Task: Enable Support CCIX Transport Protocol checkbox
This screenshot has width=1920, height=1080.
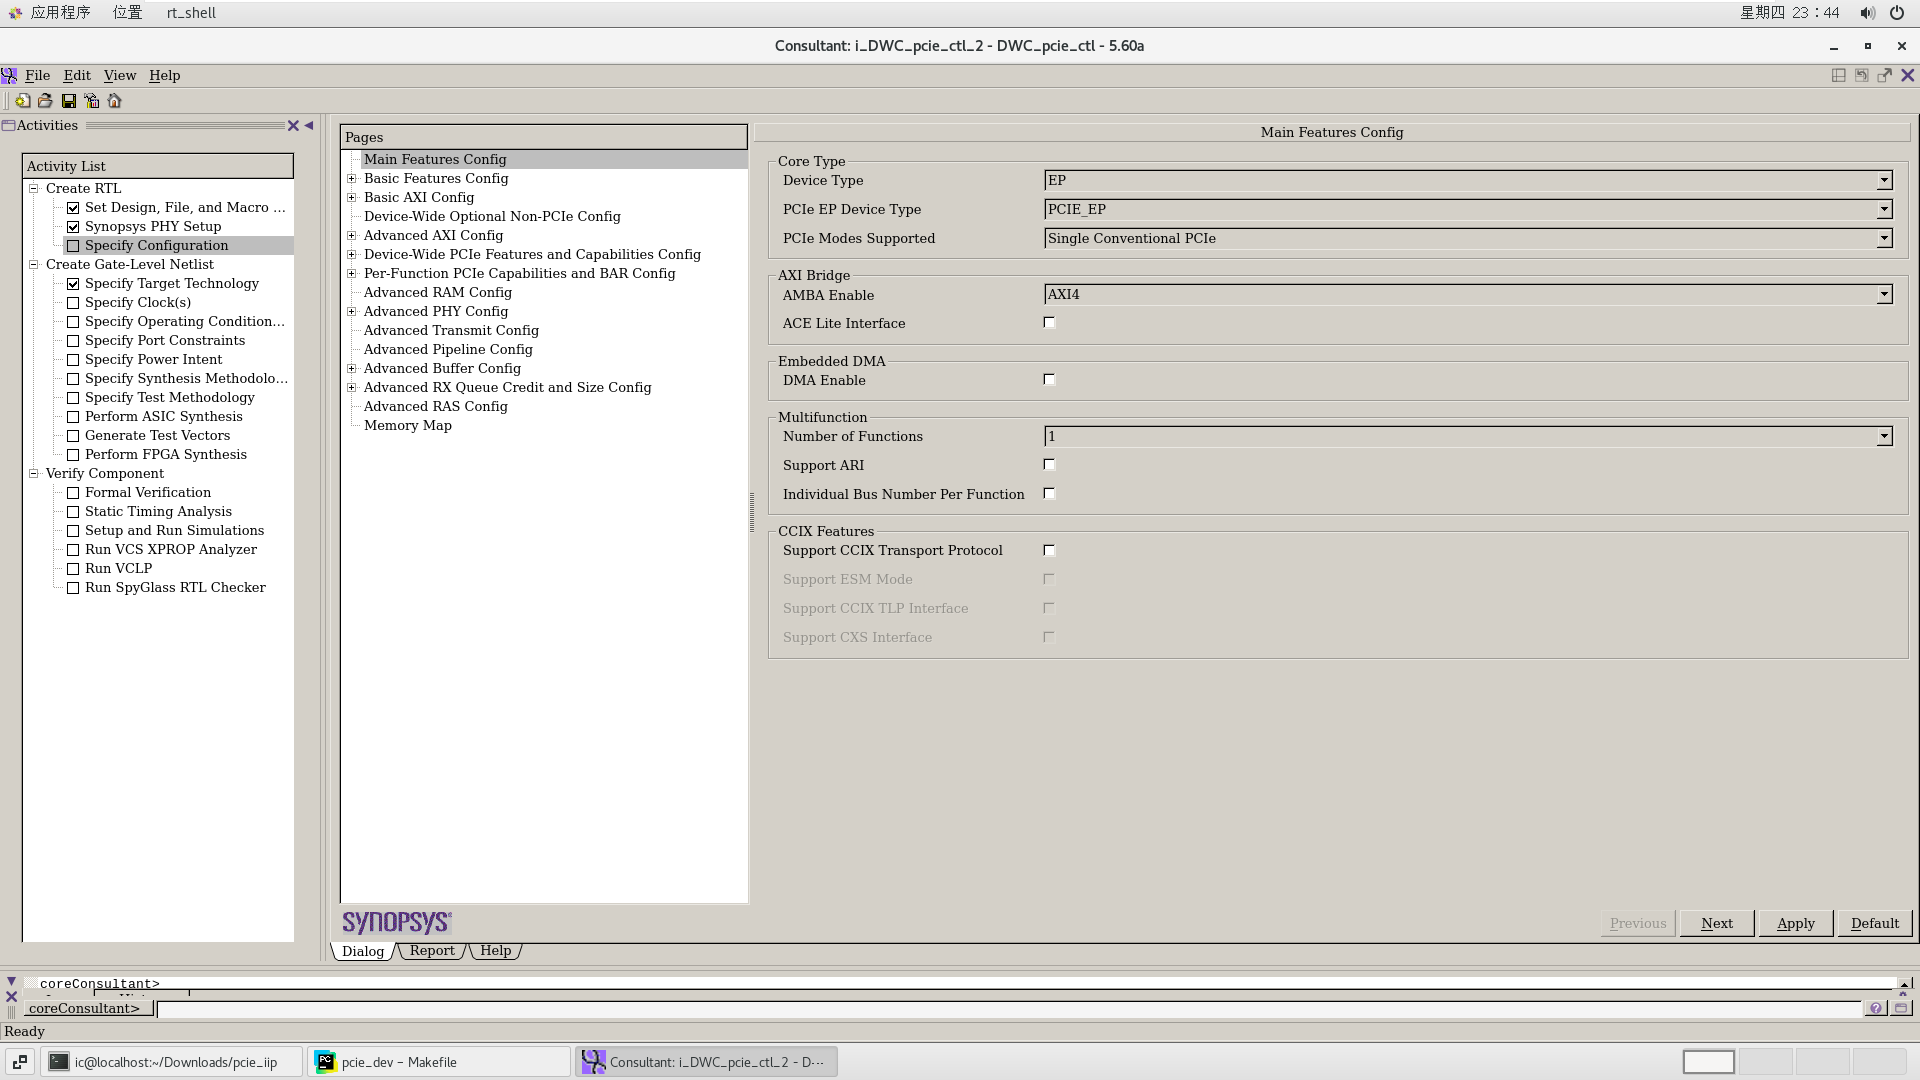Action: 1049,551
